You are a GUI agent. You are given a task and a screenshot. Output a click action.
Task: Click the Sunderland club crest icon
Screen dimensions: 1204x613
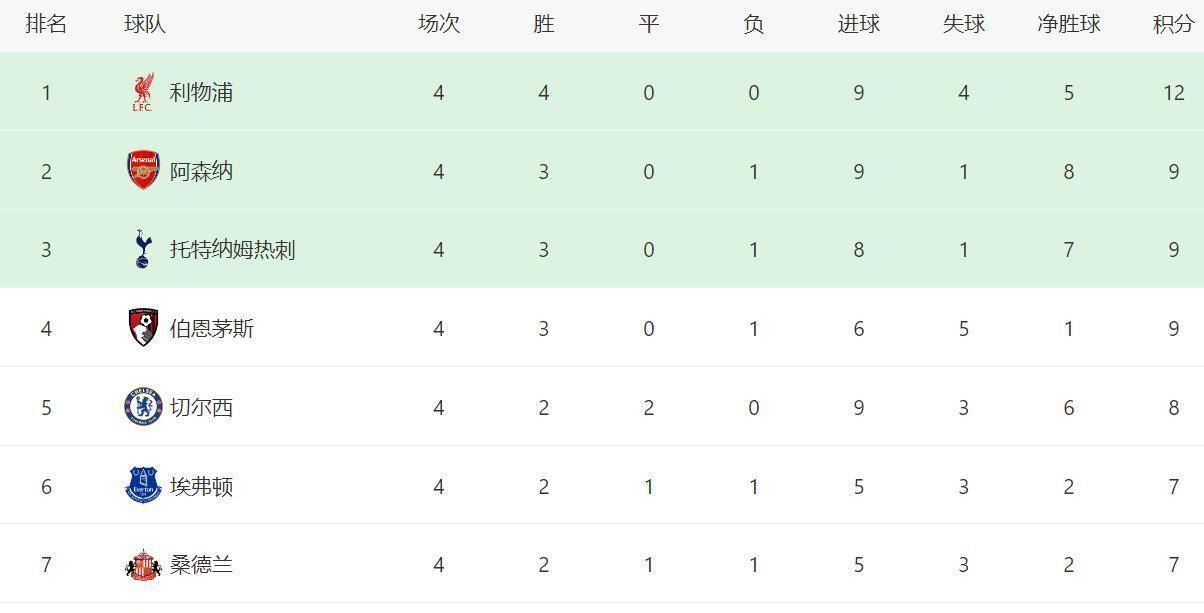point(143,565)
